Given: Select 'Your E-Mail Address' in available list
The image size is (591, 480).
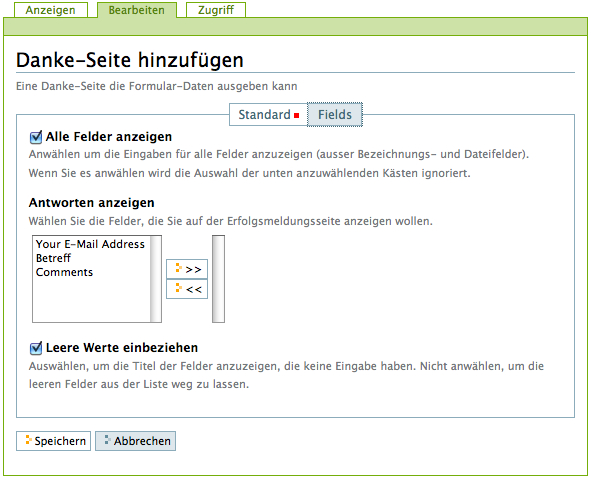Looking at the screenshot, I should click(x=90, y=244).
